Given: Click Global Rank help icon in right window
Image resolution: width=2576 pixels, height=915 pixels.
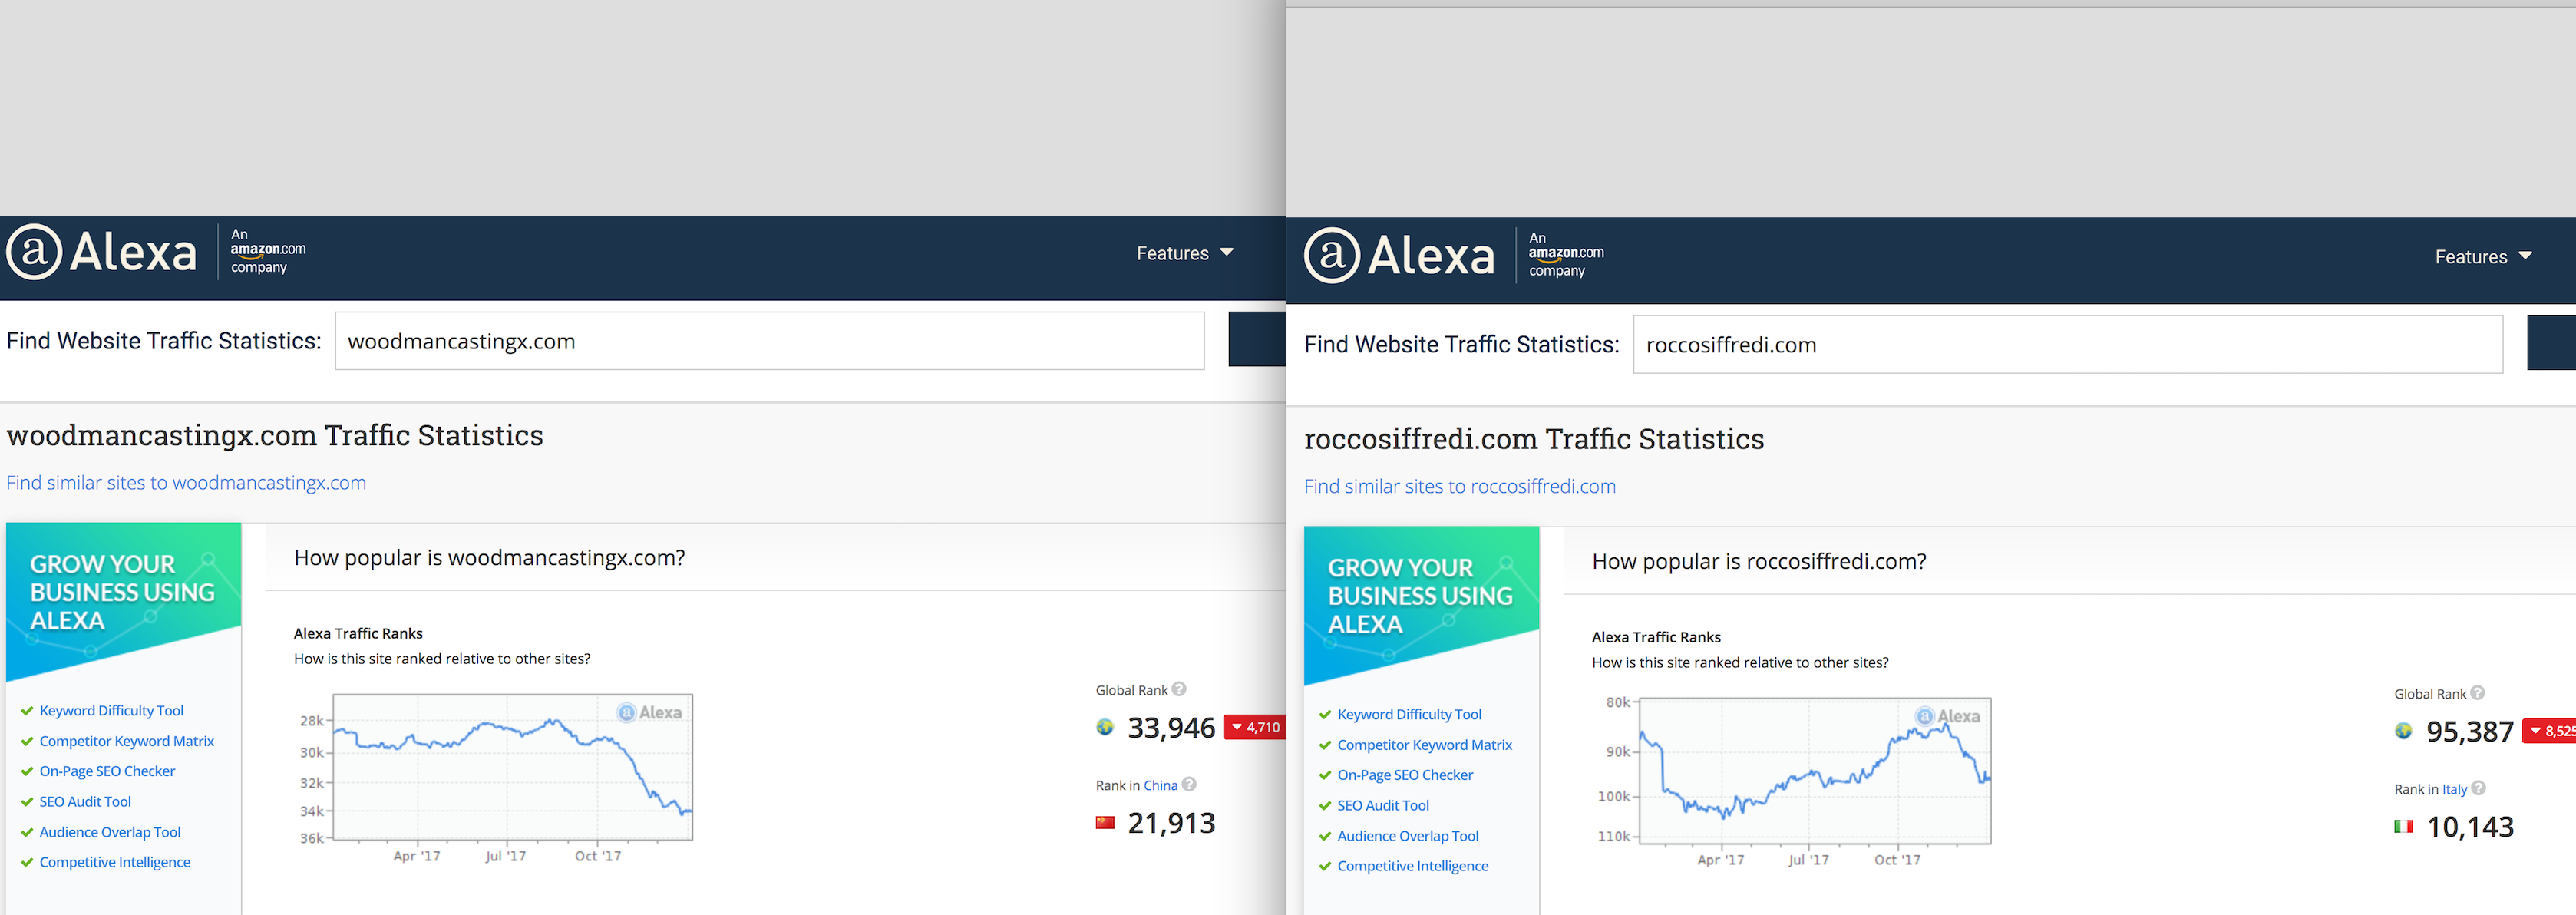Looking at the screenshot, I should click(x=2477, y=693).
